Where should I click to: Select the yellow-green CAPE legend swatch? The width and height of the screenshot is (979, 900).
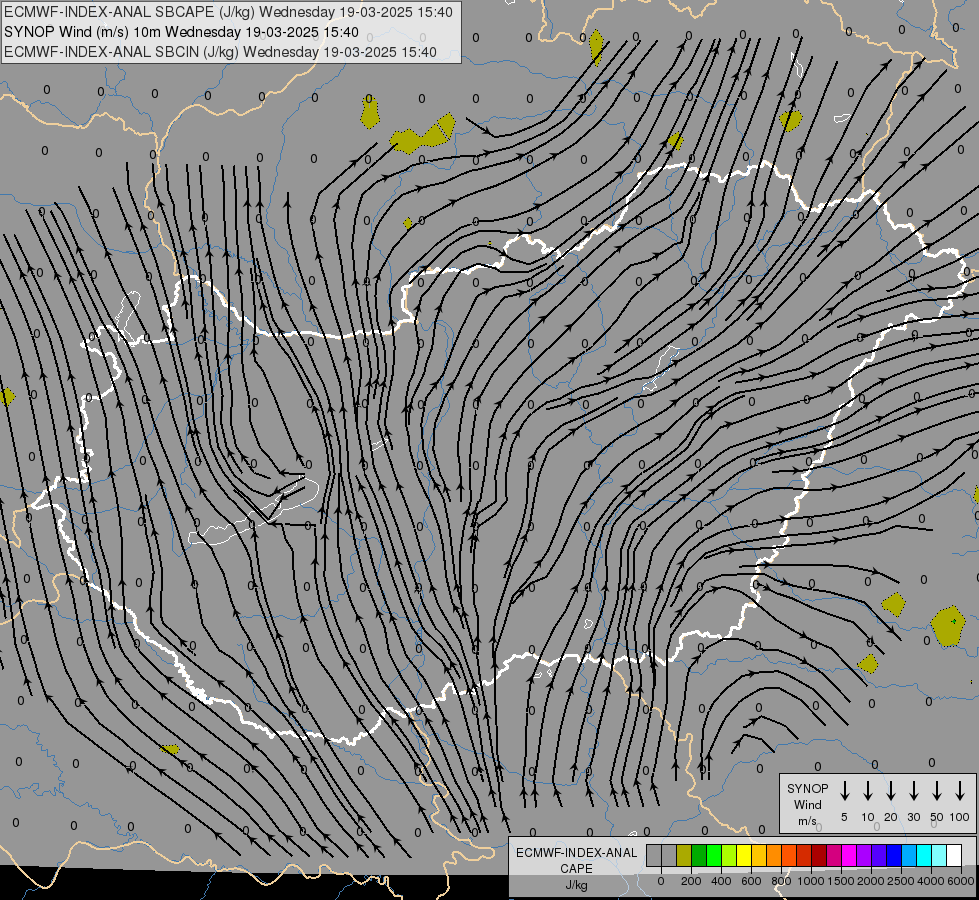[729, 855]
